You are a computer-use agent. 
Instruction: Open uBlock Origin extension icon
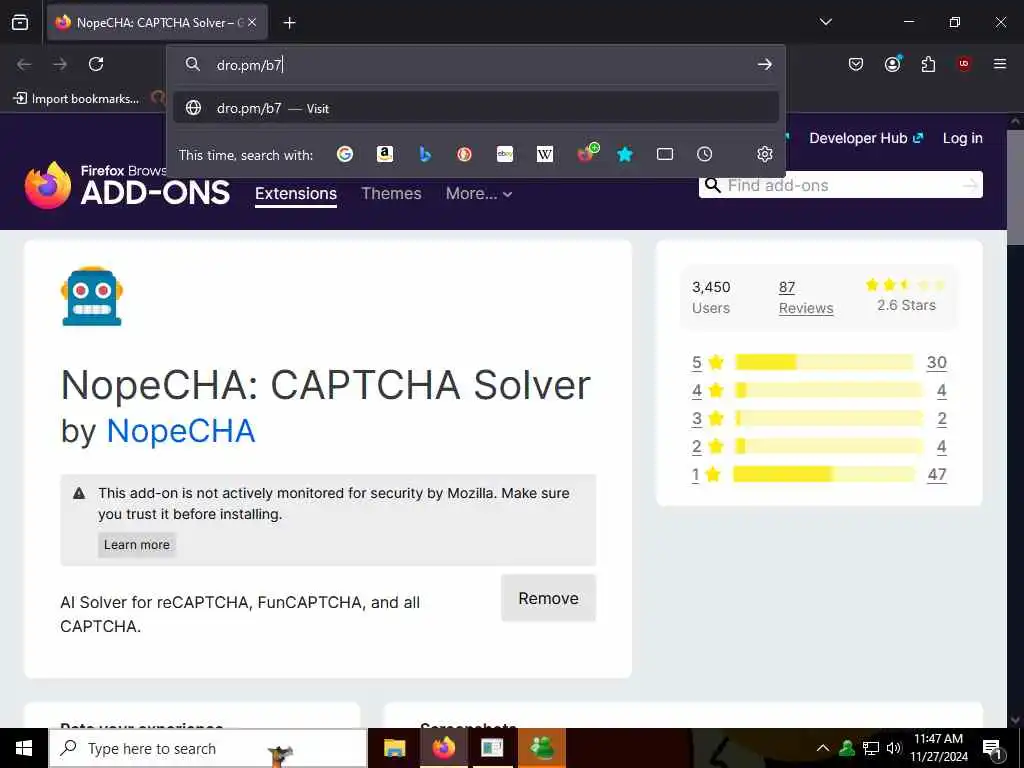point(964,64)
